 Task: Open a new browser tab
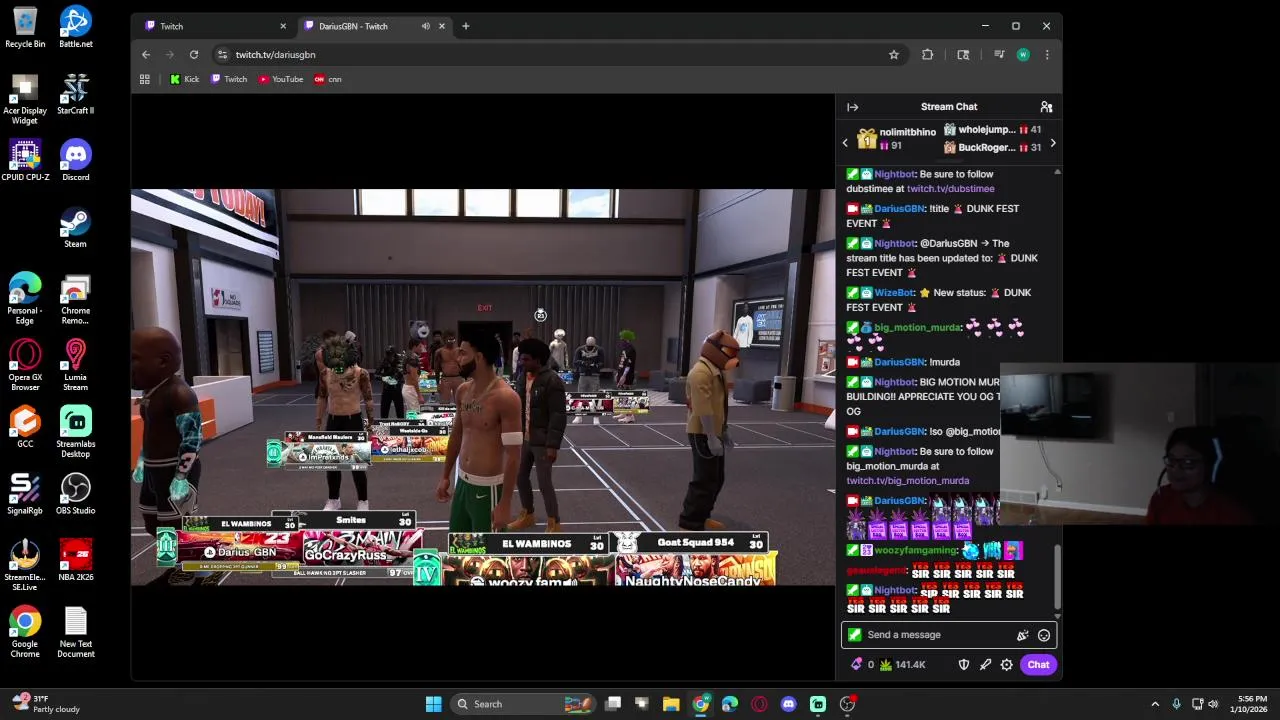click(x=465, y=26)
